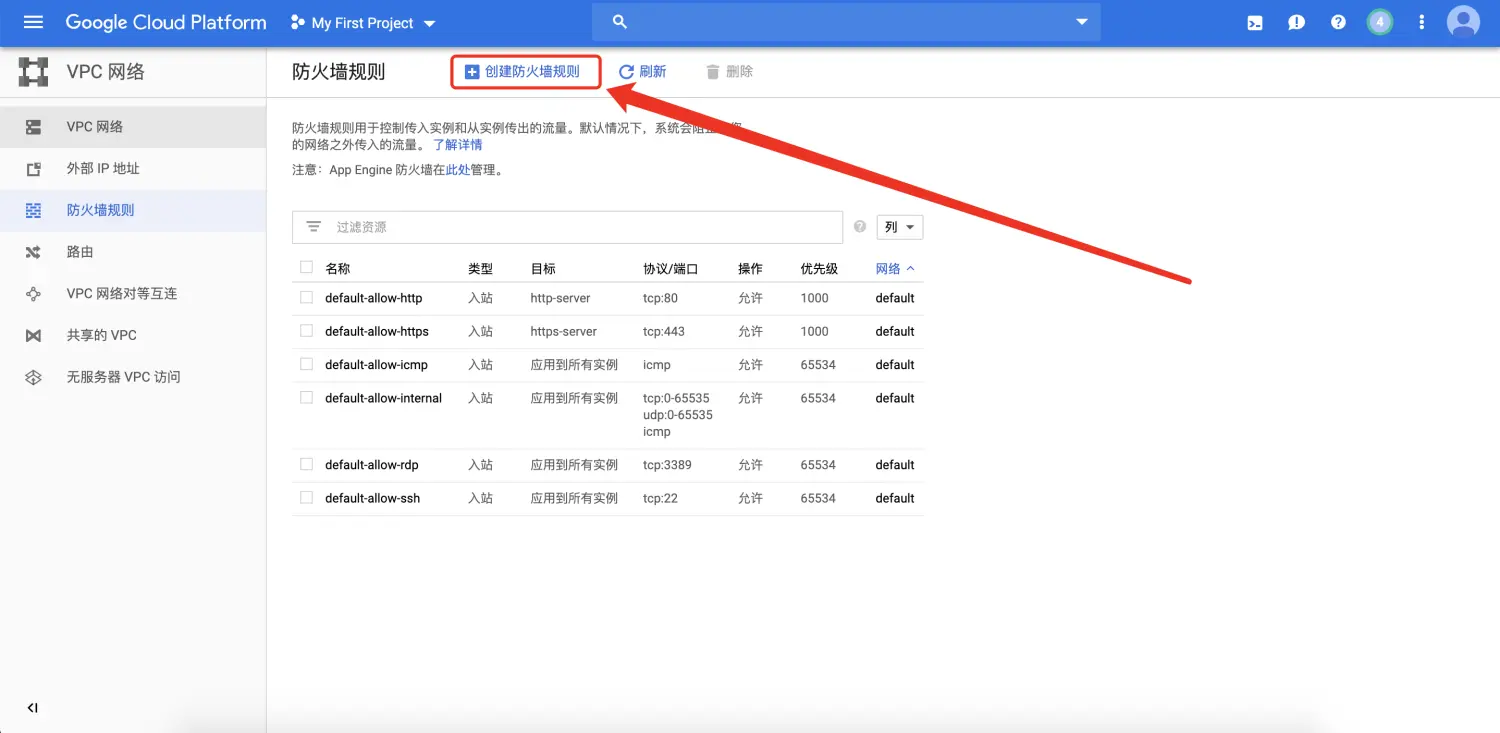The height and width of the screenshot is (733, 1500).
Task: Click the filter icon in 过滤资源 box
Action: [314, 227]
